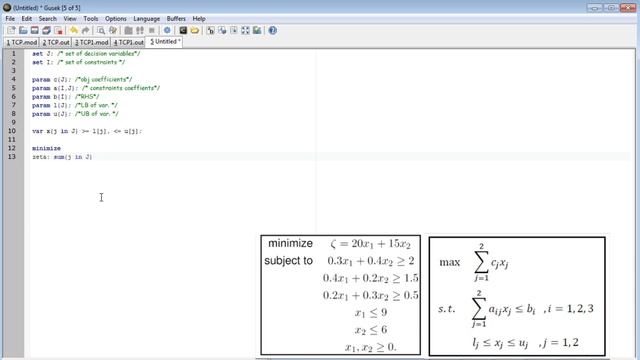Click the blue gear Go icon
The height and width of the screenshot is (360, 640).
[167, 30]
